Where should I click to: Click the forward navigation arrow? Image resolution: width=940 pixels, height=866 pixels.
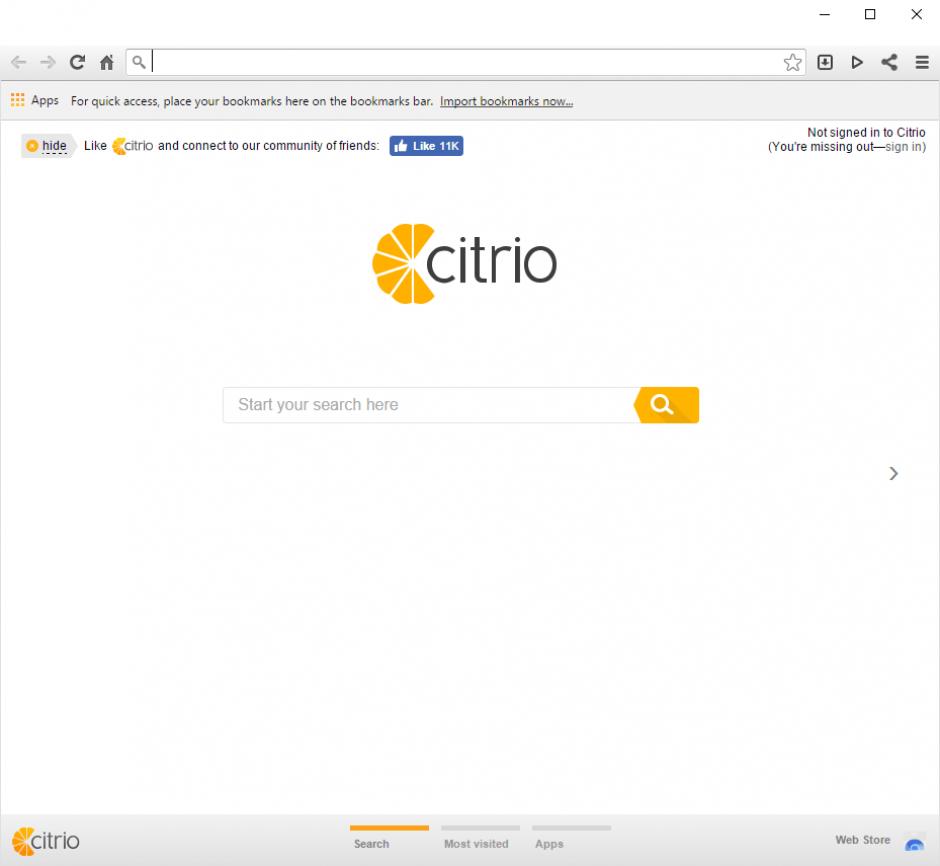pos(48,62)
